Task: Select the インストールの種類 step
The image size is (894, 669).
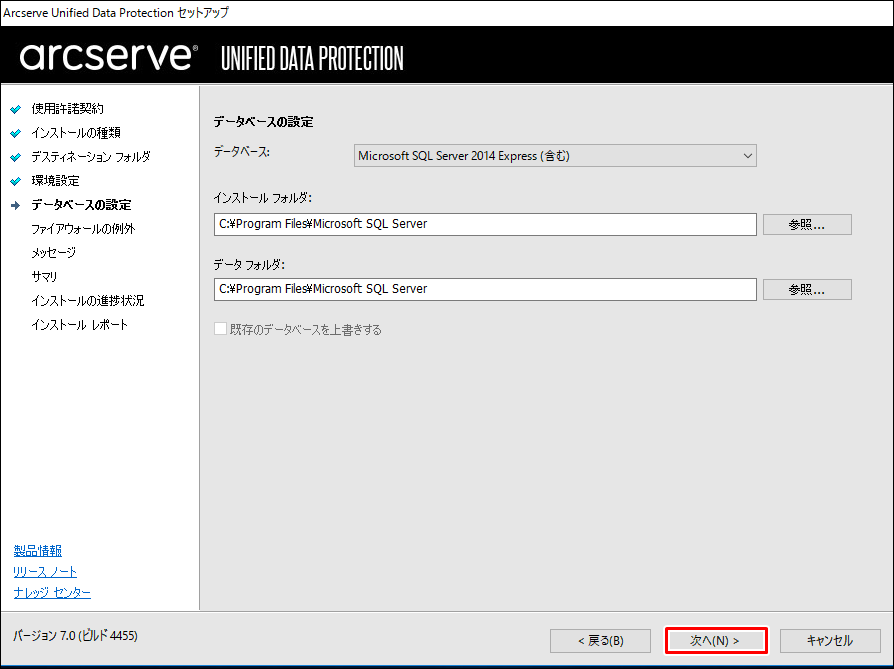Action: coord(76,132)
